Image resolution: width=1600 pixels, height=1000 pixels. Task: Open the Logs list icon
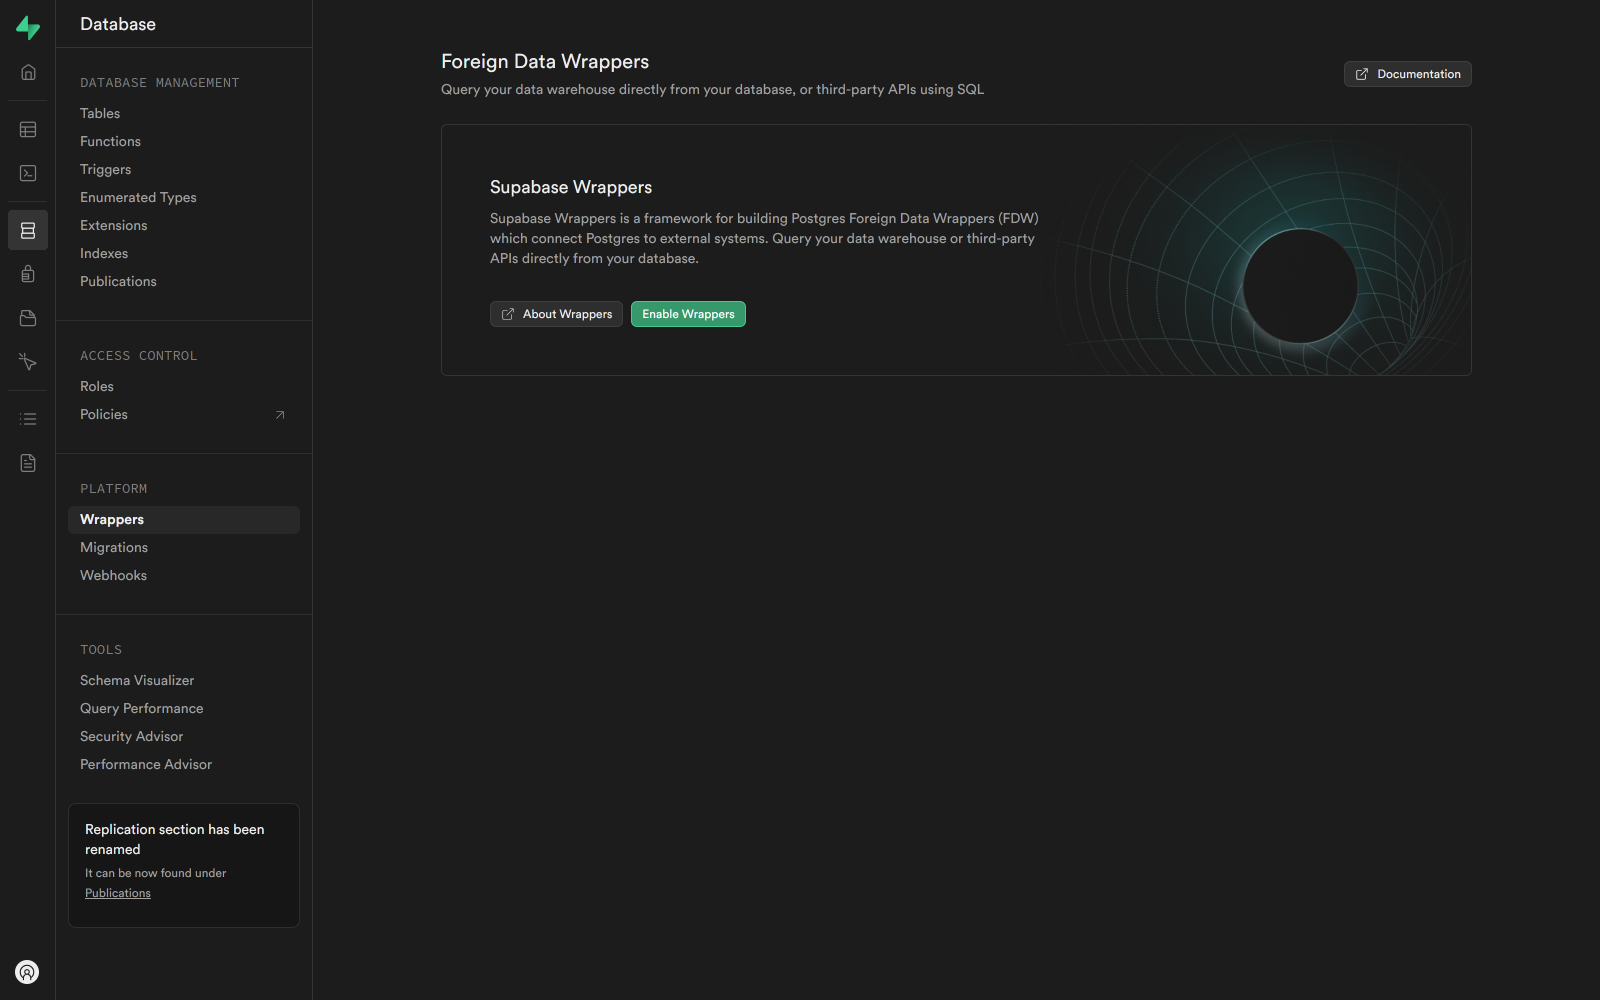click(x=28, y=419)
